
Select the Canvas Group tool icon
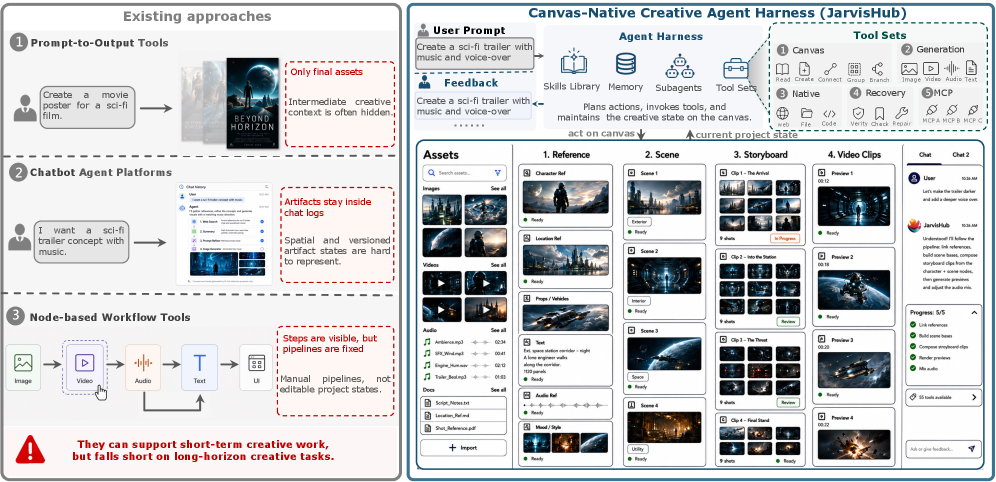coord(854,69)
